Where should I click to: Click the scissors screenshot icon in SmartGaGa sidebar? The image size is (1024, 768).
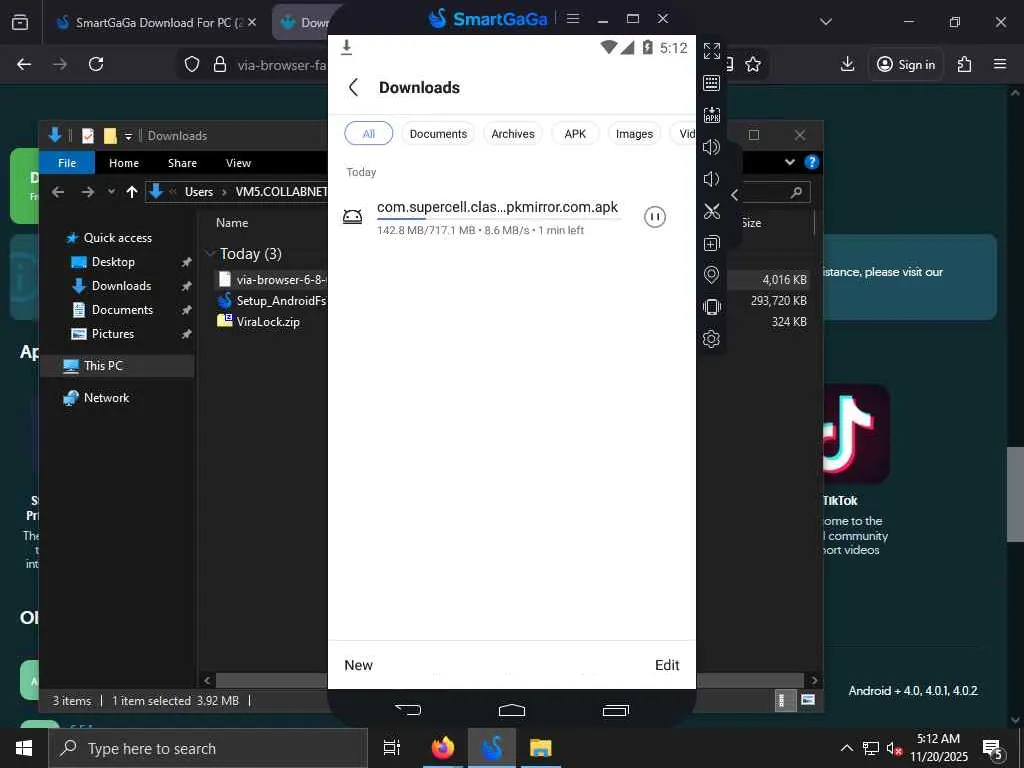tap(711, 211)
